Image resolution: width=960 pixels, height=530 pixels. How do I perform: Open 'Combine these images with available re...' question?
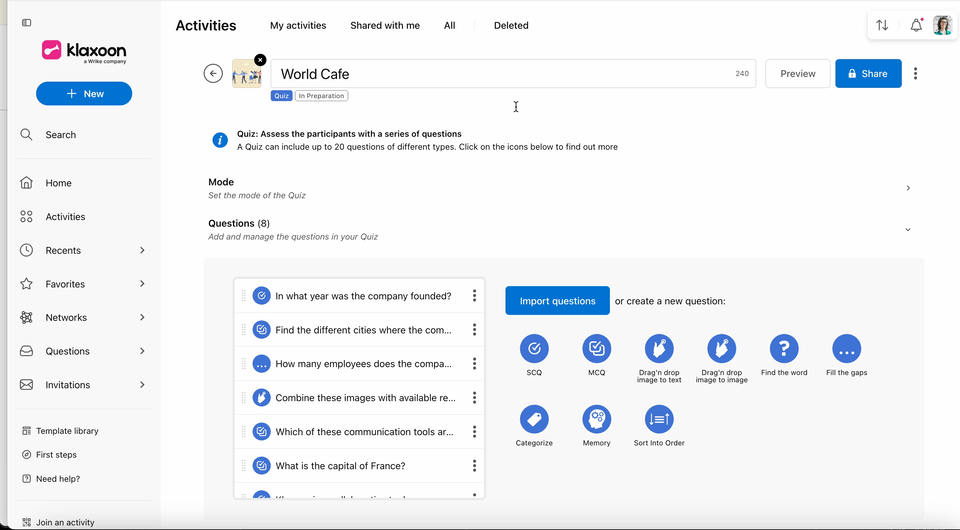coord(366,398)
